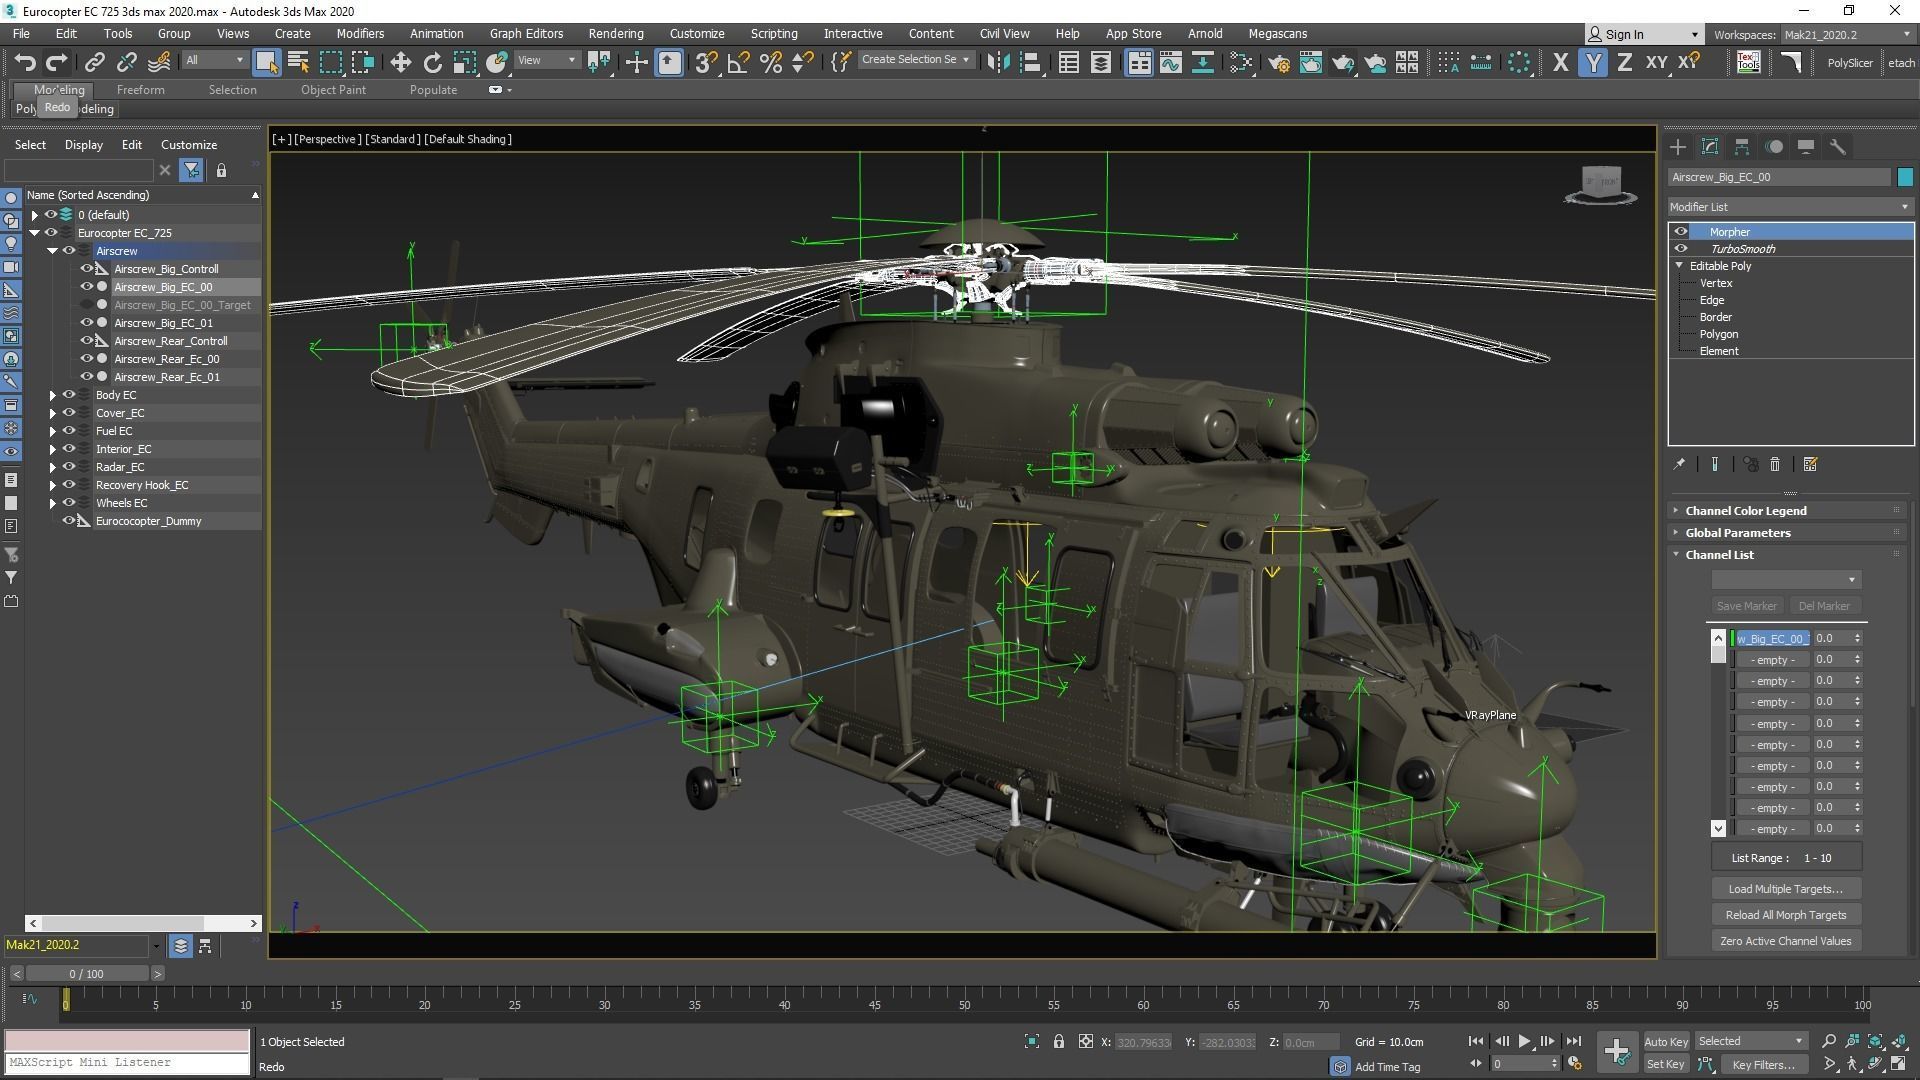Image resolution: width=1920 pixels, height=1080 pixels.
Task: Select the Rotate transform tool
Action: pyautogui.click(x=432, y=63)
